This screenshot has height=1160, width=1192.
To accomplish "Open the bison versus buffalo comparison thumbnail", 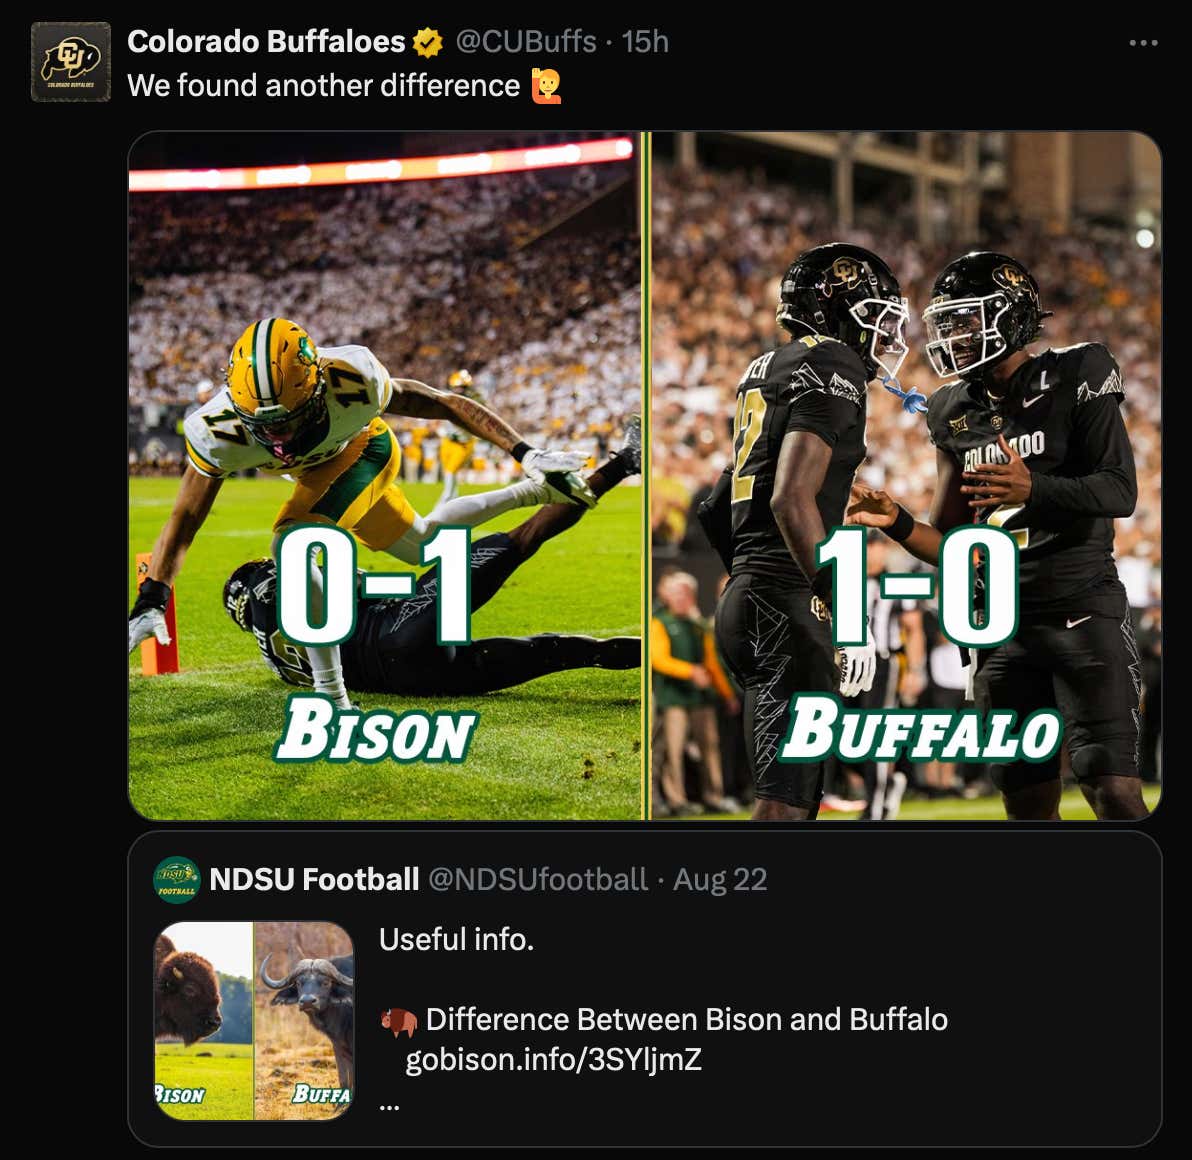I will coord(252,1018).
